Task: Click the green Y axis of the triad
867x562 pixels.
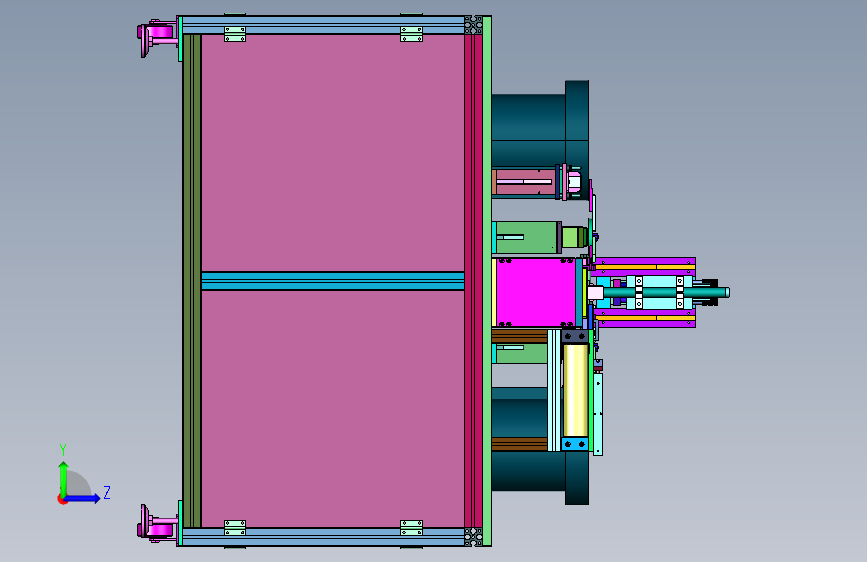Action: click(63, 478)
